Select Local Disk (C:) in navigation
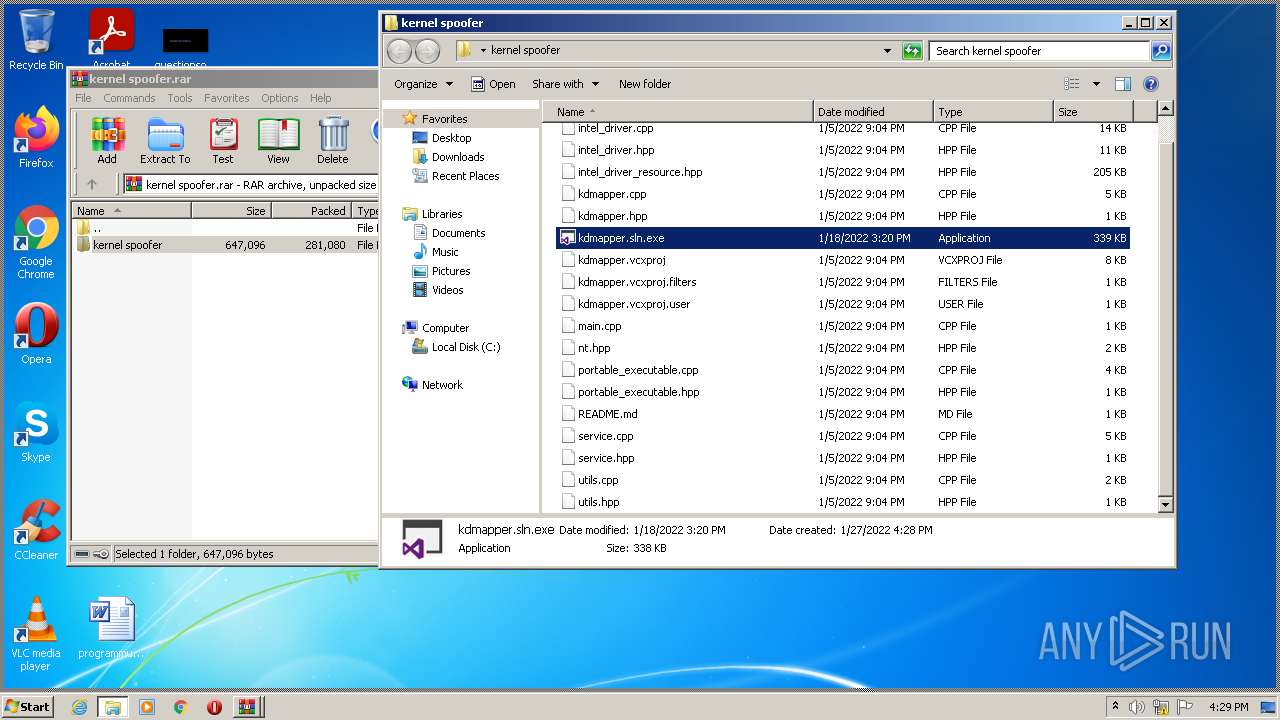Screen dimensions: 1280x720 click(x=466, y=347)
